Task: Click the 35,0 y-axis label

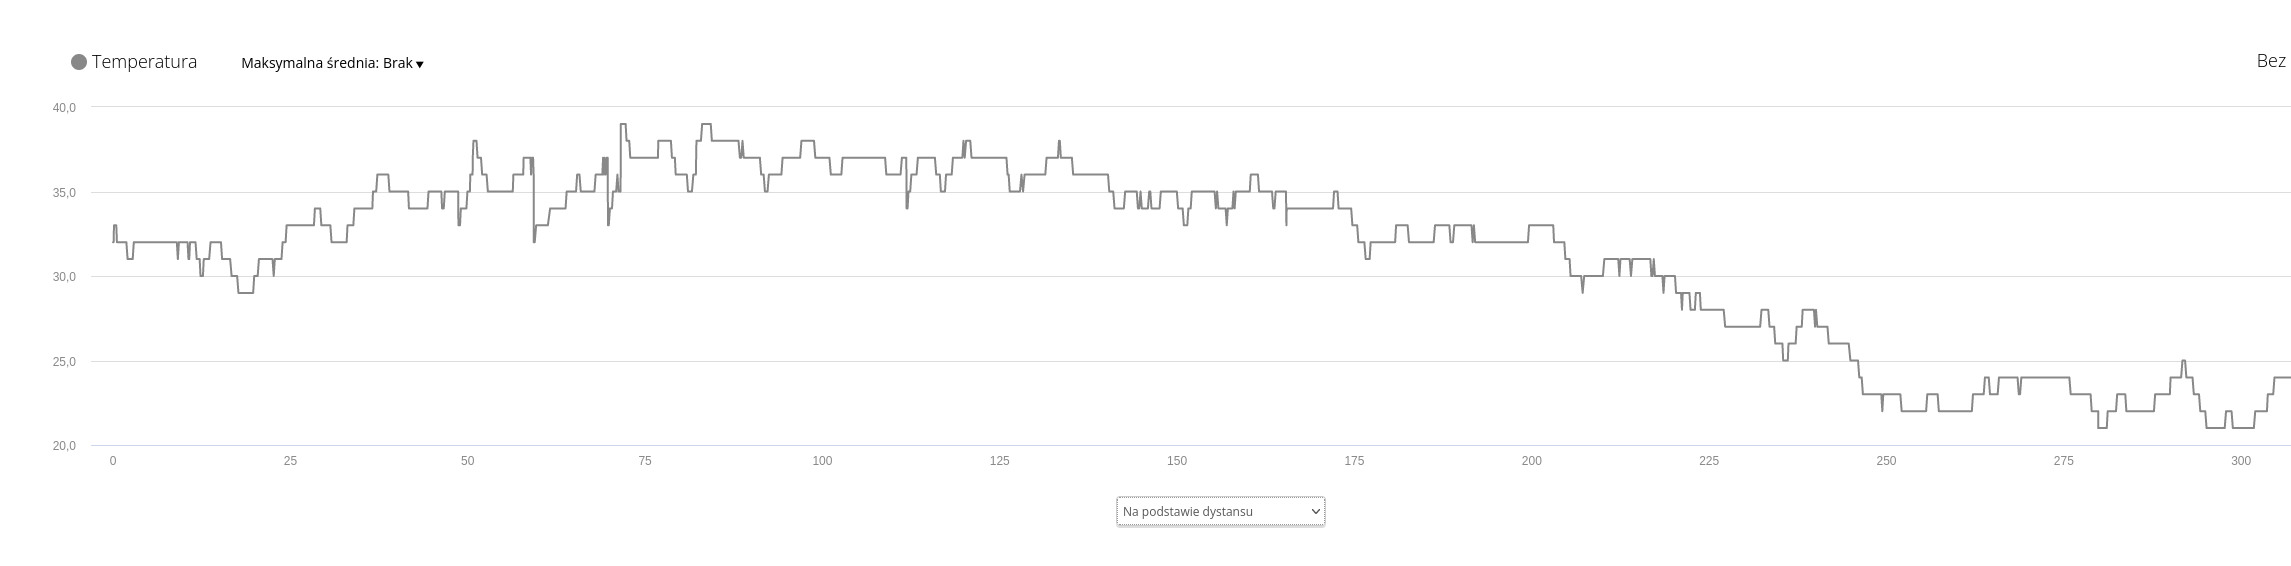Action: point(64,192)
